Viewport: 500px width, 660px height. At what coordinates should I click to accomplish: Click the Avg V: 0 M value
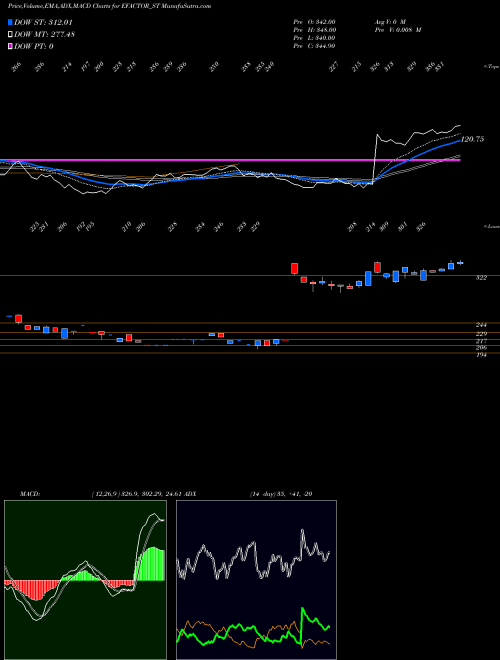tap(389, 21)
